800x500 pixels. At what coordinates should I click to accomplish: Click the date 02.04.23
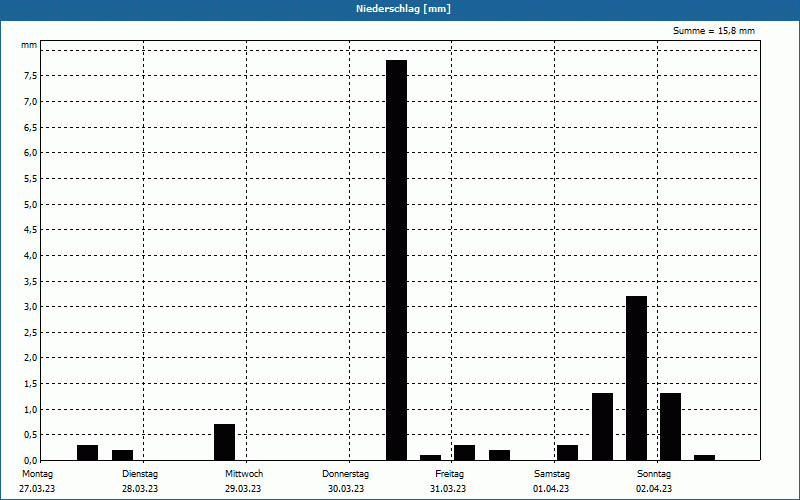pos(654,489)
